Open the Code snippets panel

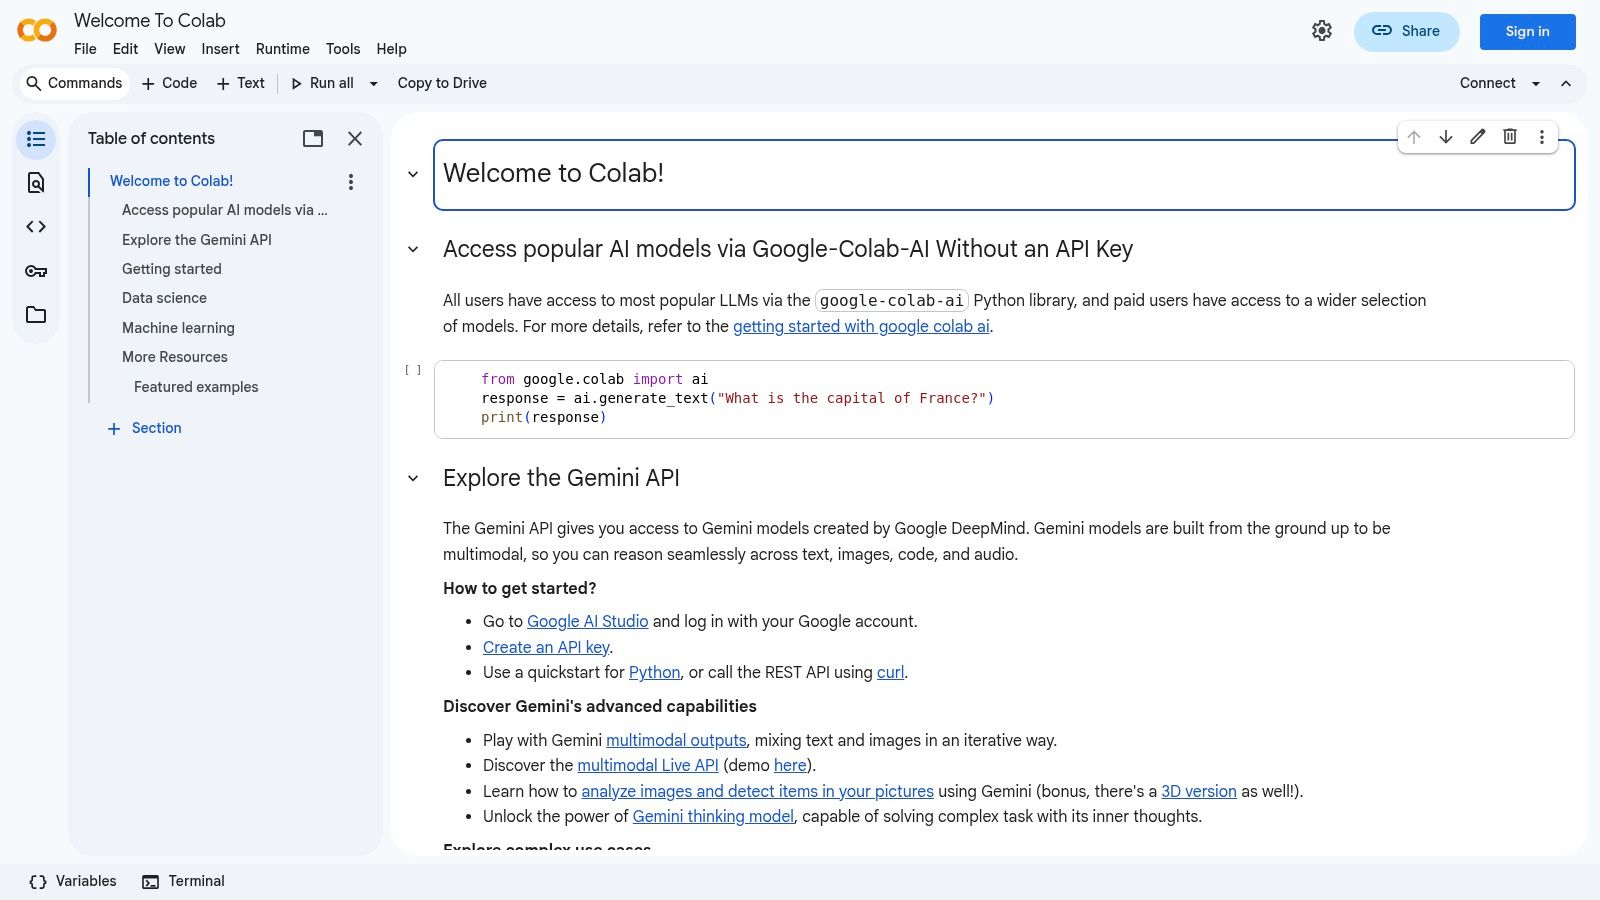pos(35,226)
